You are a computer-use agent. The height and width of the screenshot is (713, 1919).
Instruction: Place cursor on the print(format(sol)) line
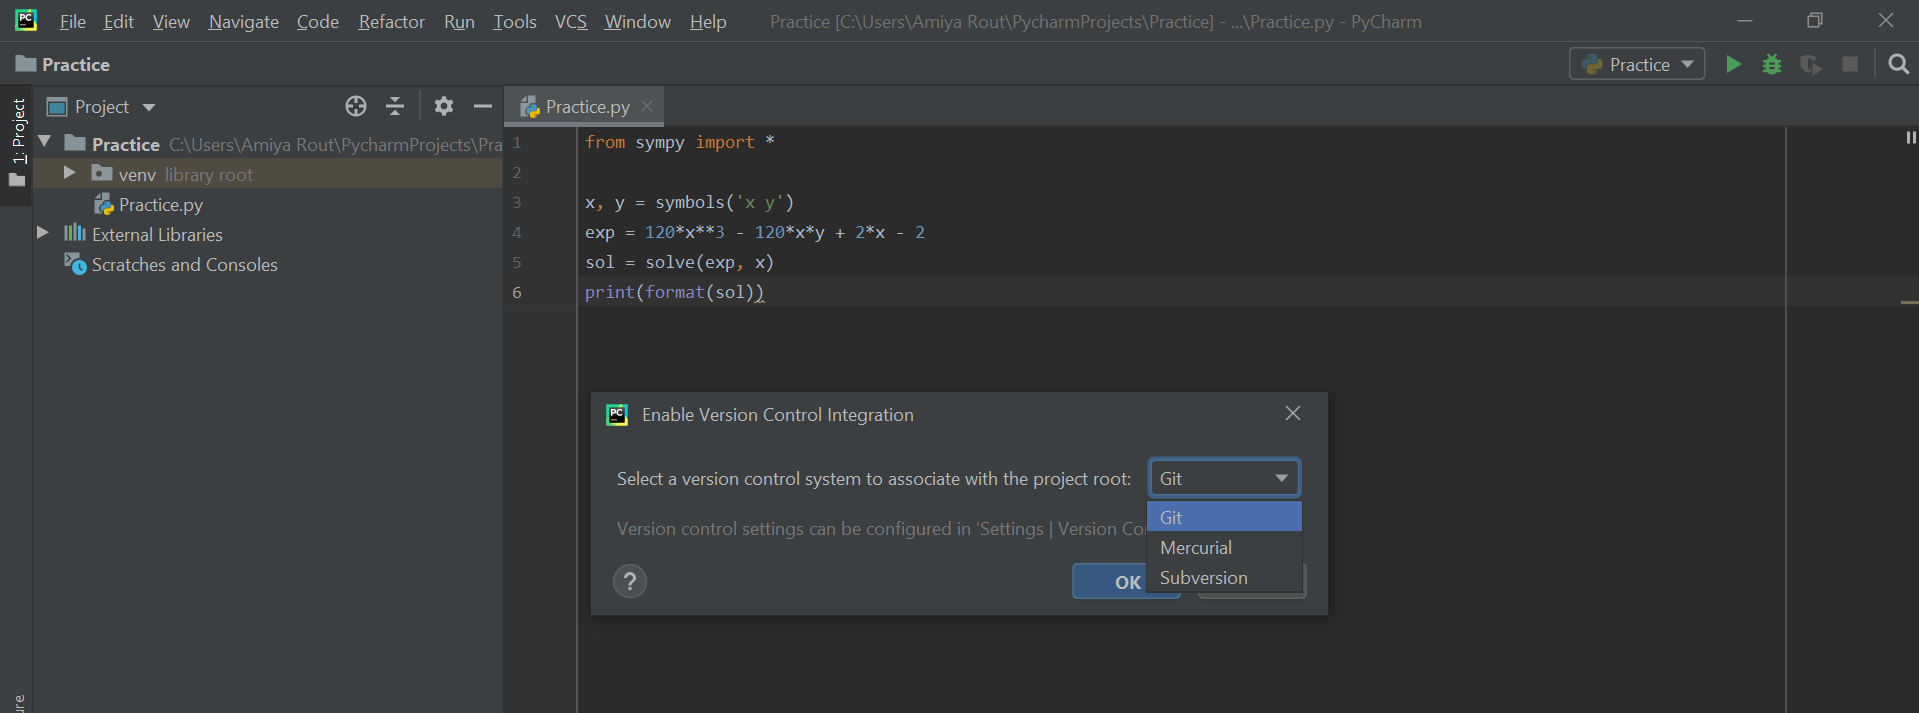(x=675, y=292)
